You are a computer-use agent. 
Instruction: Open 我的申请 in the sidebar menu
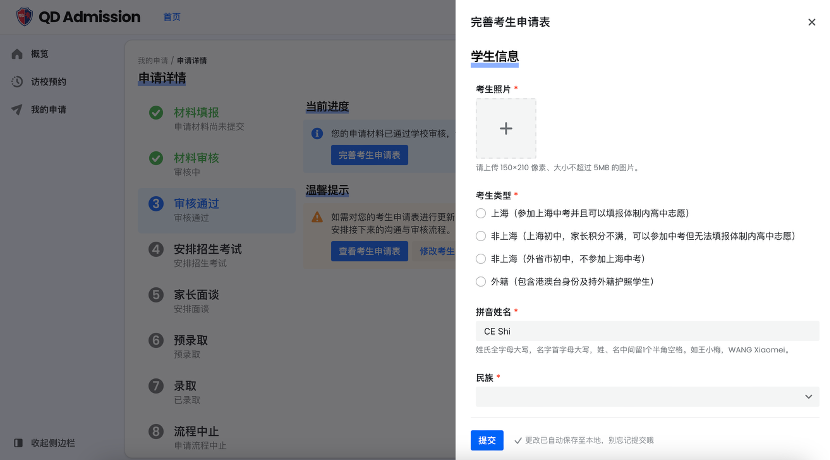pos(48,109)
